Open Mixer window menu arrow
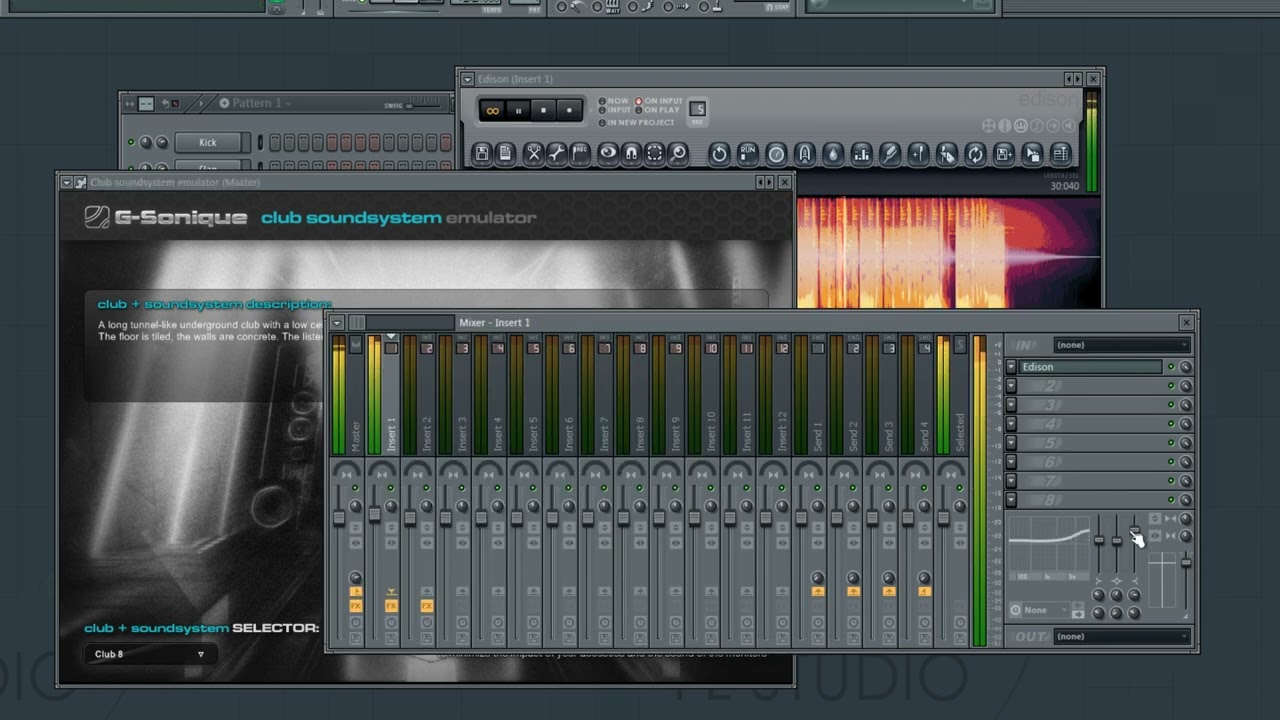The image size is (1280, 720). [x=337, y=322]
